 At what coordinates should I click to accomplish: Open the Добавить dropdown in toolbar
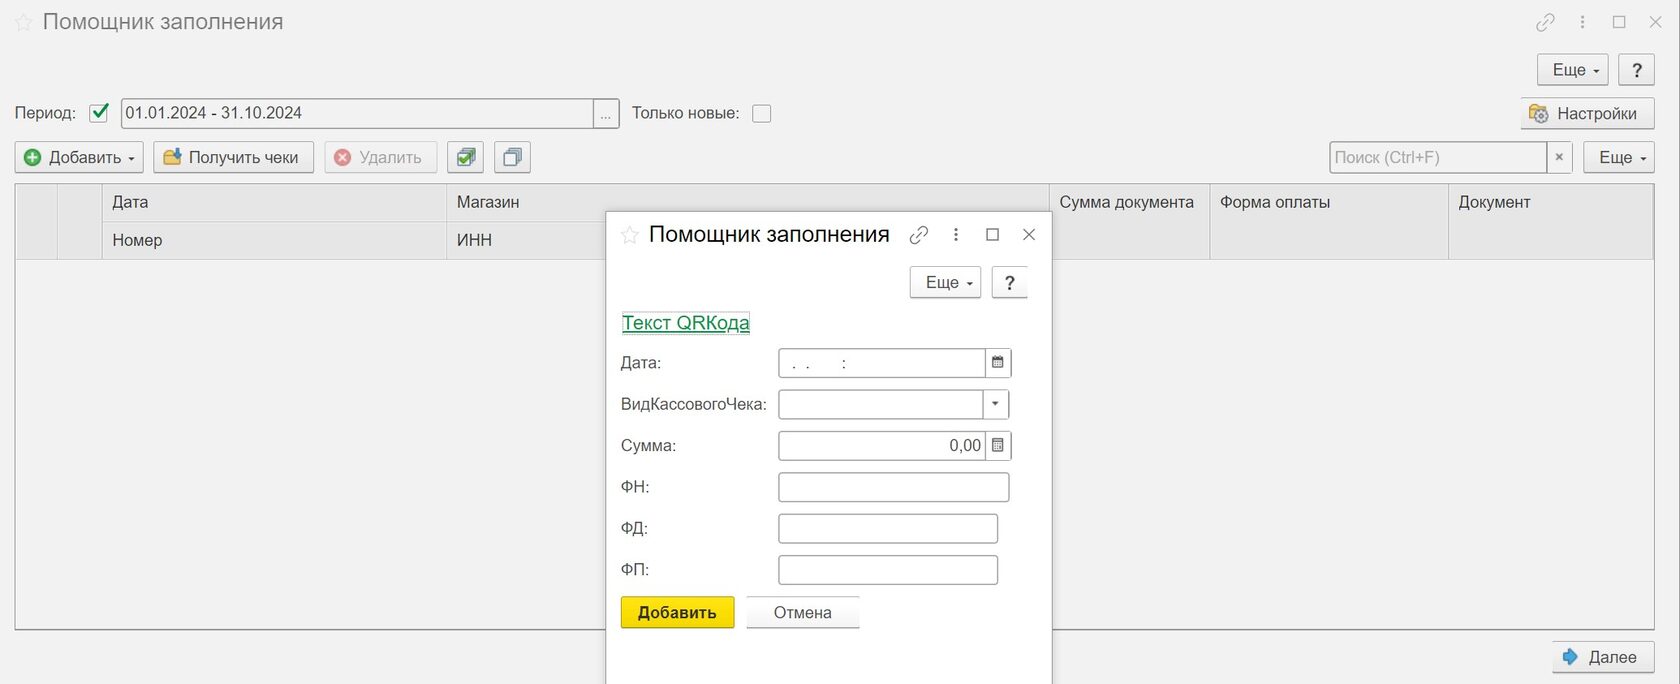click(x=79, y=157)
